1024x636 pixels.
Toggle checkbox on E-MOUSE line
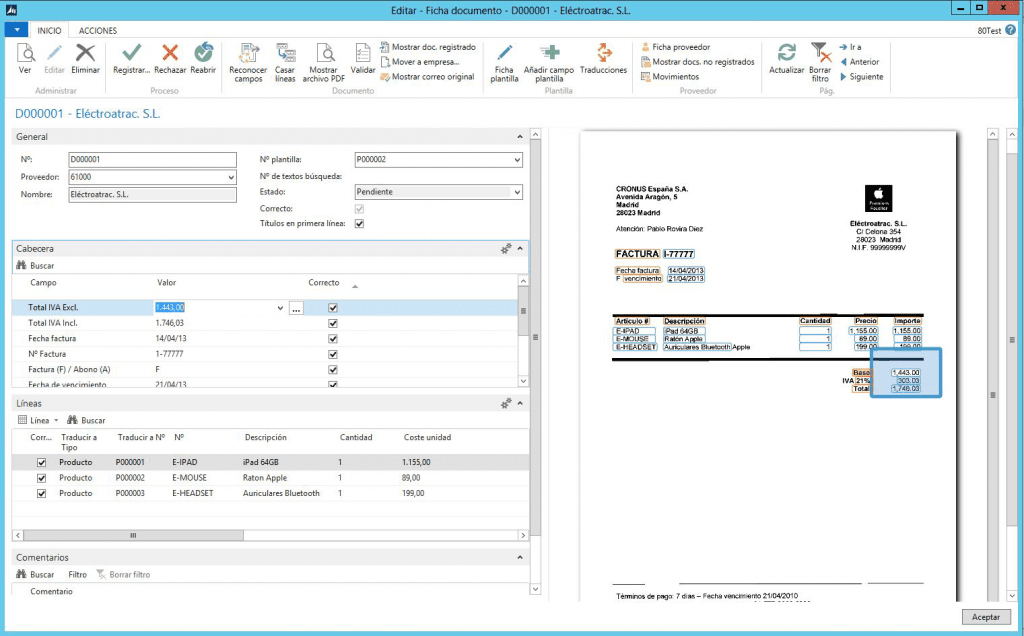pos(42,478)
